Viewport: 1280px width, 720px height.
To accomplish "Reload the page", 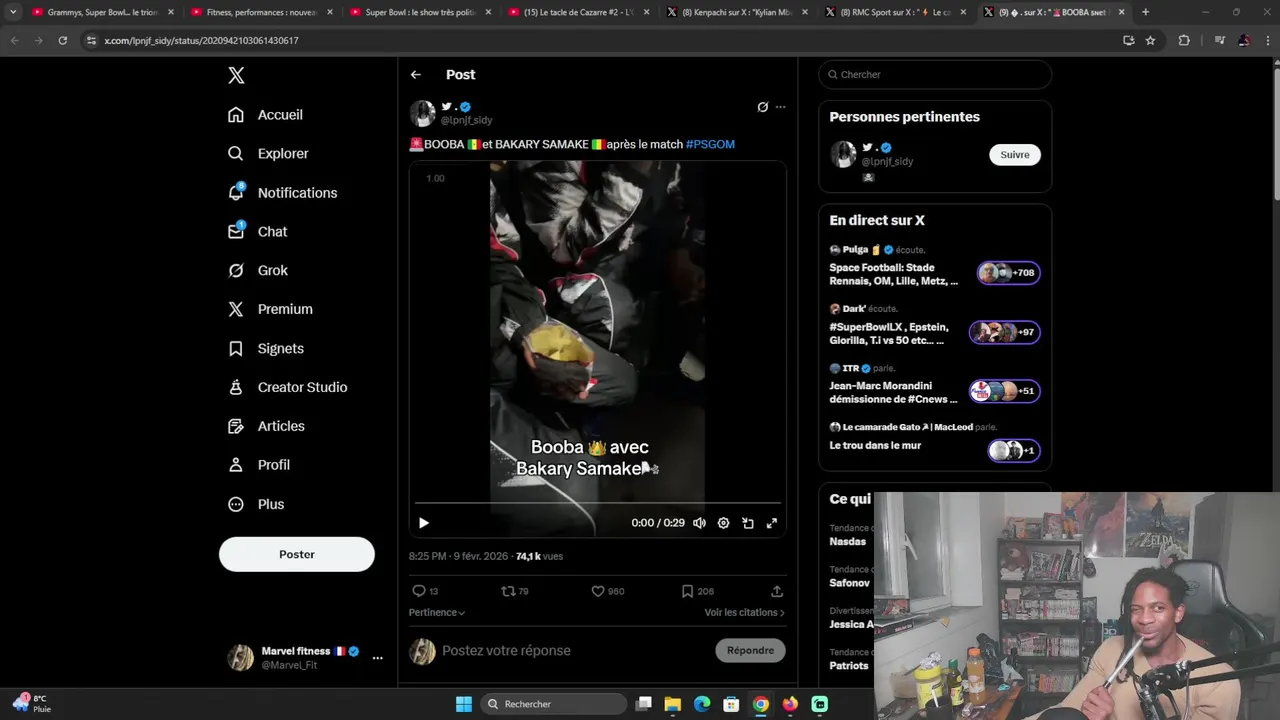I will click(62, 40).
